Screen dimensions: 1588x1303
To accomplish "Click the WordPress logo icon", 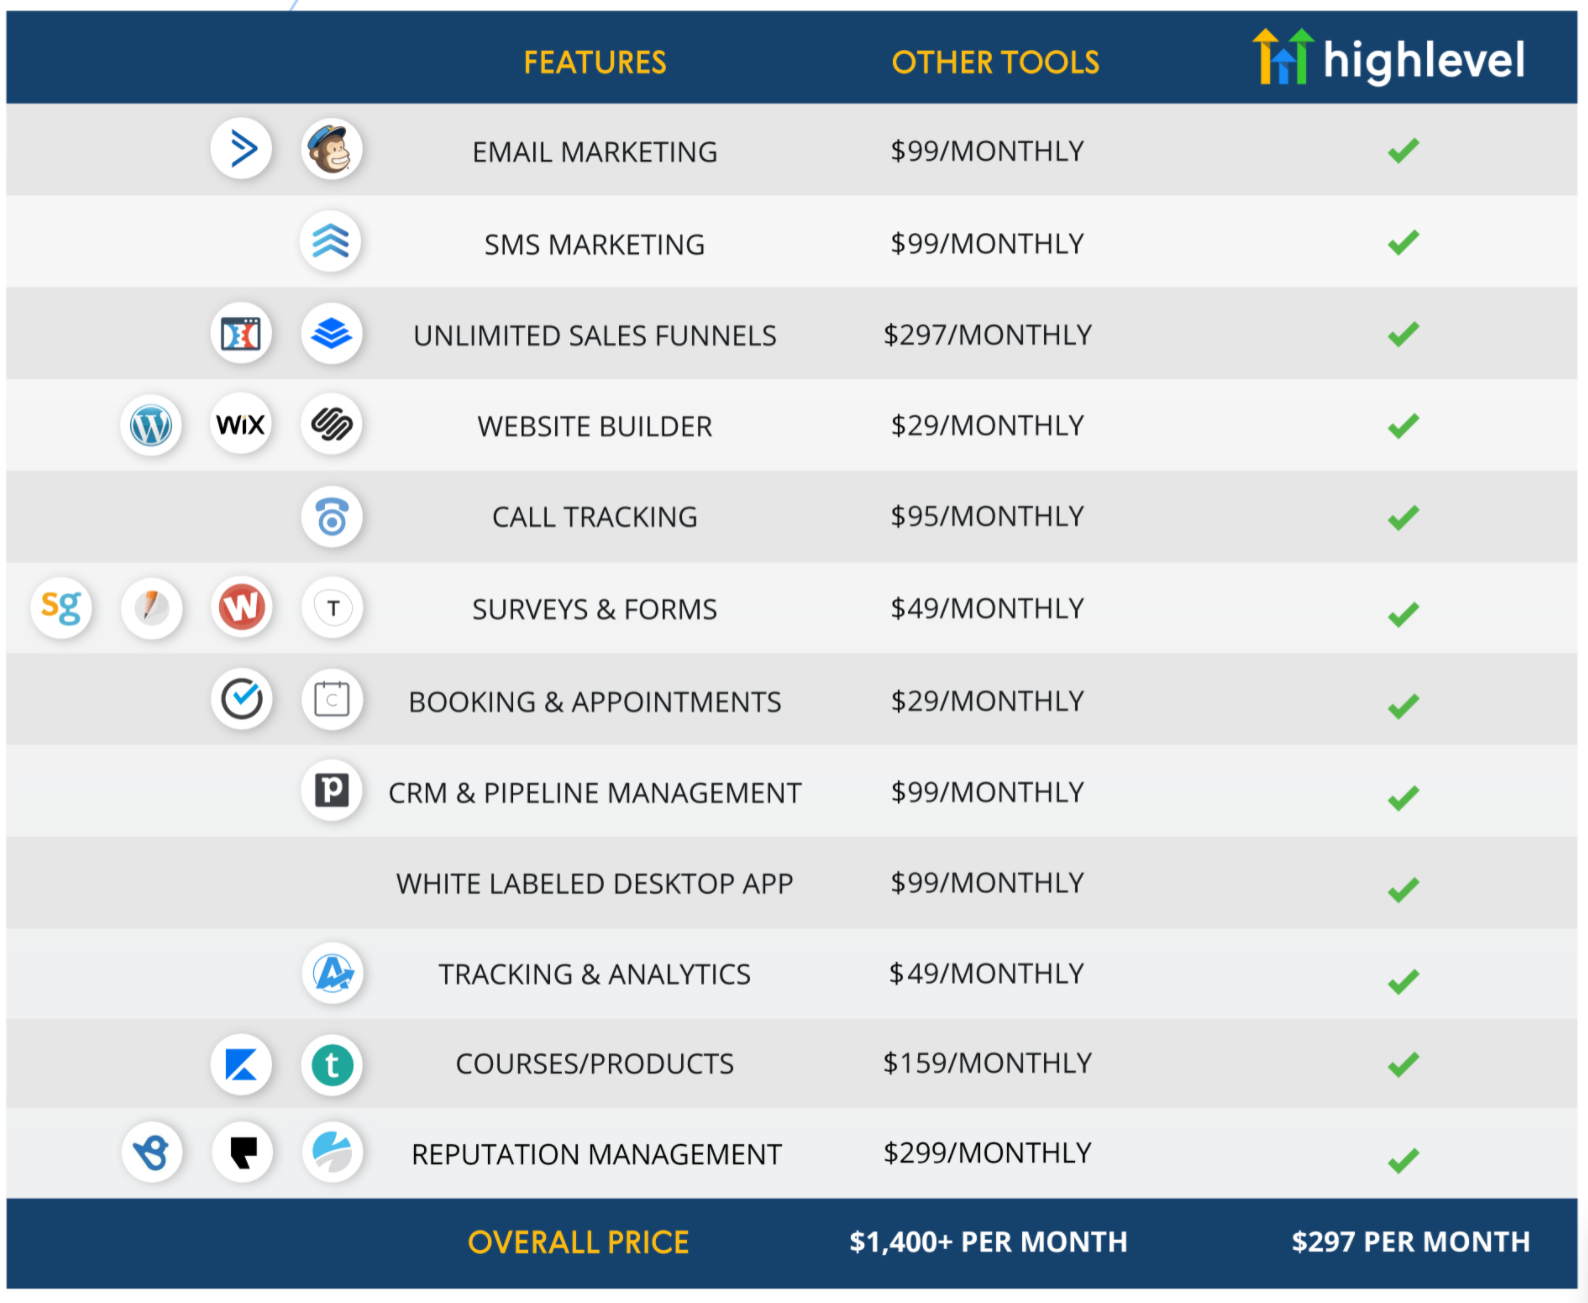I will [x=151, y=425].
